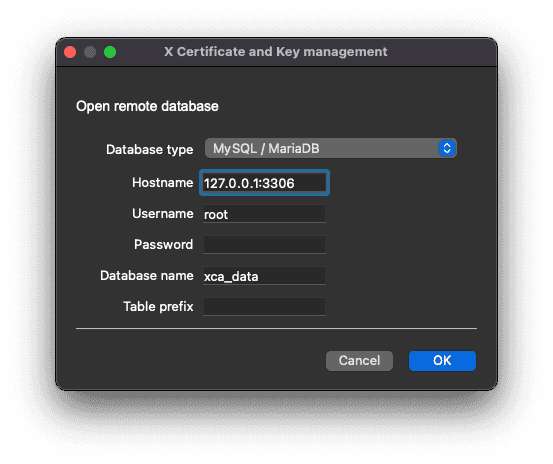The width and height of the screenshot is (553, 464).
Task: Click the Username label text
Action: [163, 214]
